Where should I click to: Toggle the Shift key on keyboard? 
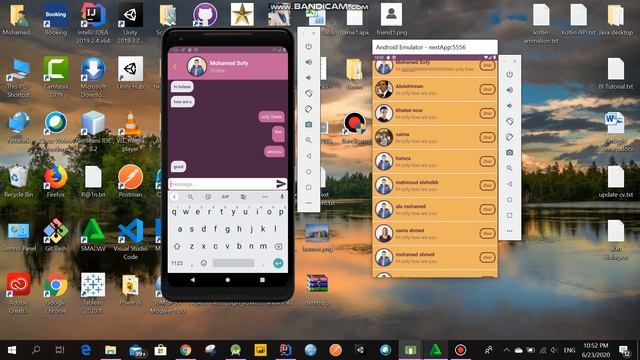click(177, 246)
